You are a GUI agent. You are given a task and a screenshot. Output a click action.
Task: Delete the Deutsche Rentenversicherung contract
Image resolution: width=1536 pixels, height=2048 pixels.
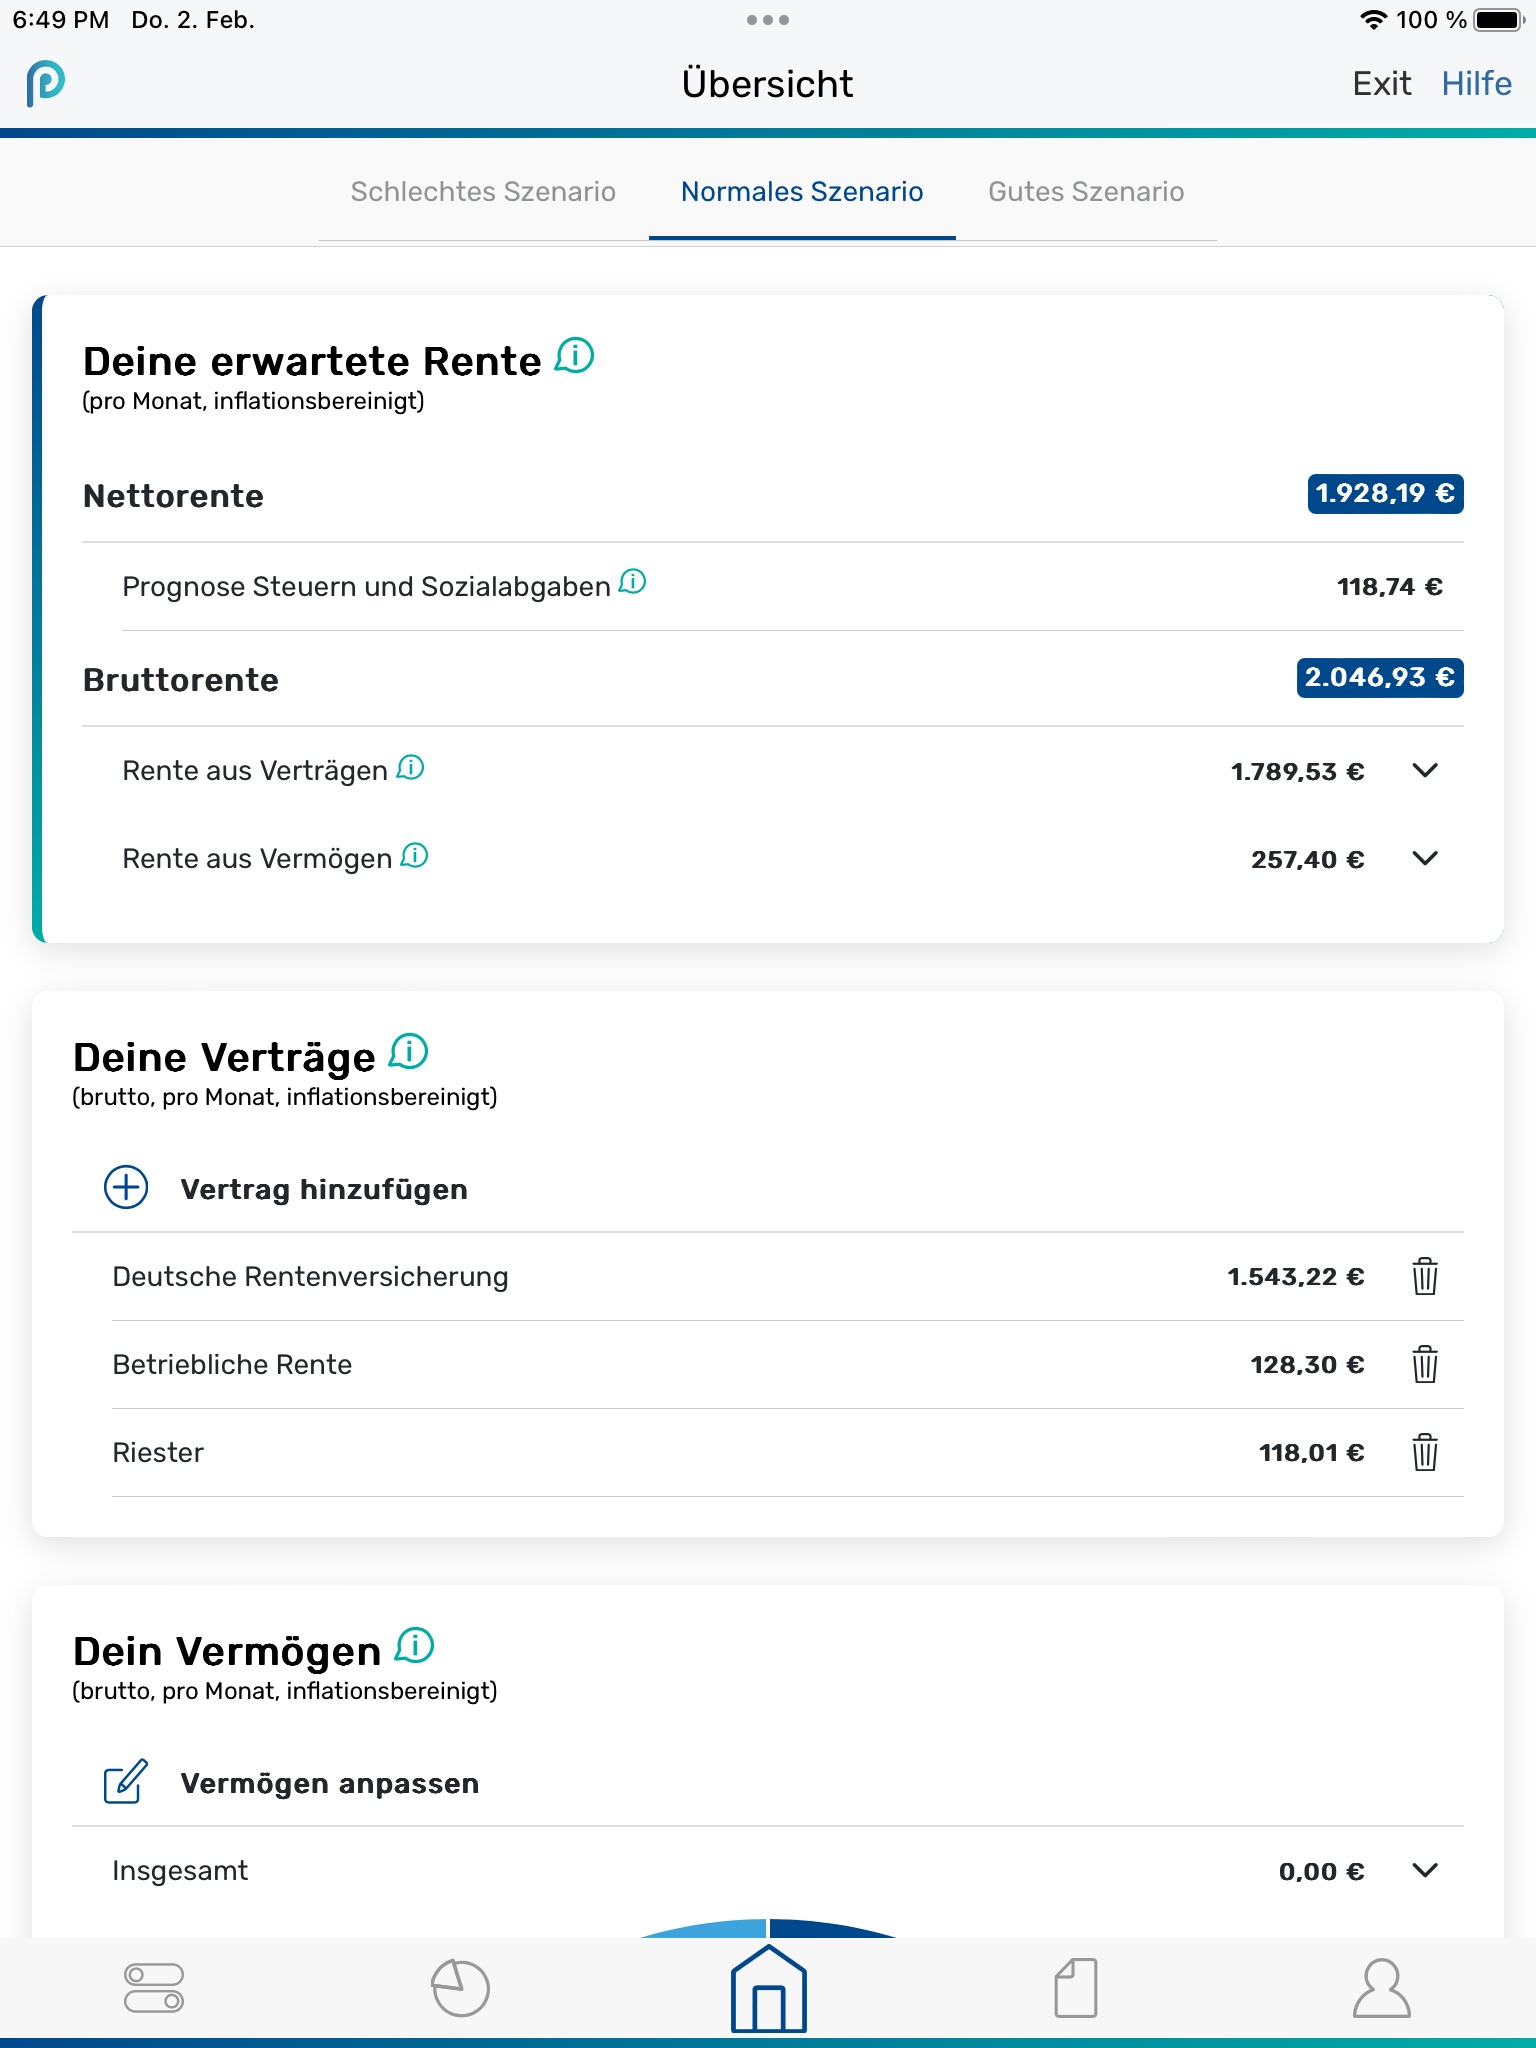point(1425,1276)
